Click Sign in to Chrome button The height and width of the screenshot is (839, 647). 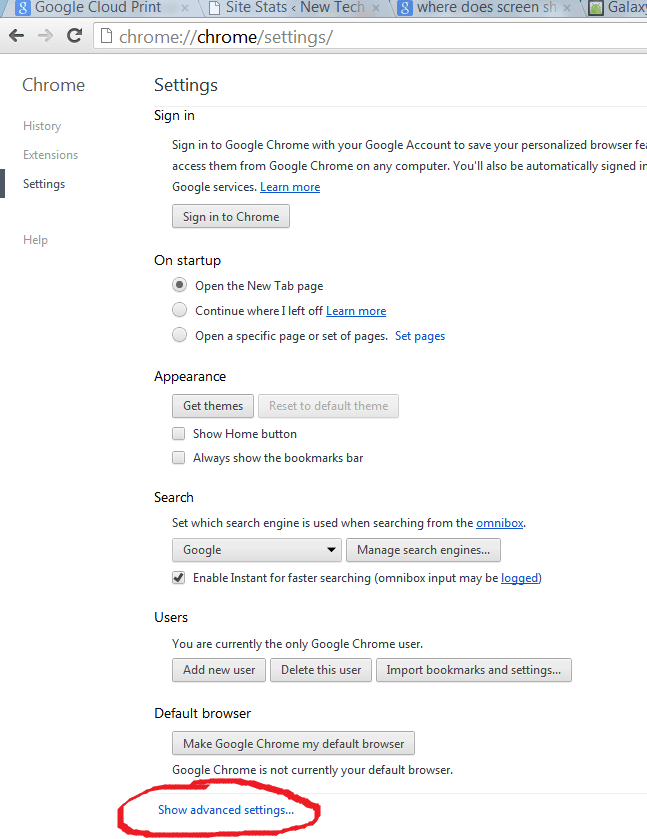(231, 217)
